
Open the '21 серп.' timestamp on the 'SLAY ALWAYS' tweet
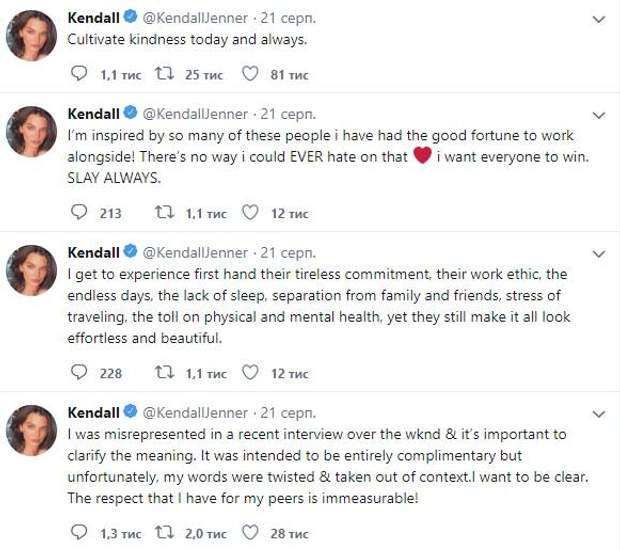pyautogui.click(x=288, y=114)
